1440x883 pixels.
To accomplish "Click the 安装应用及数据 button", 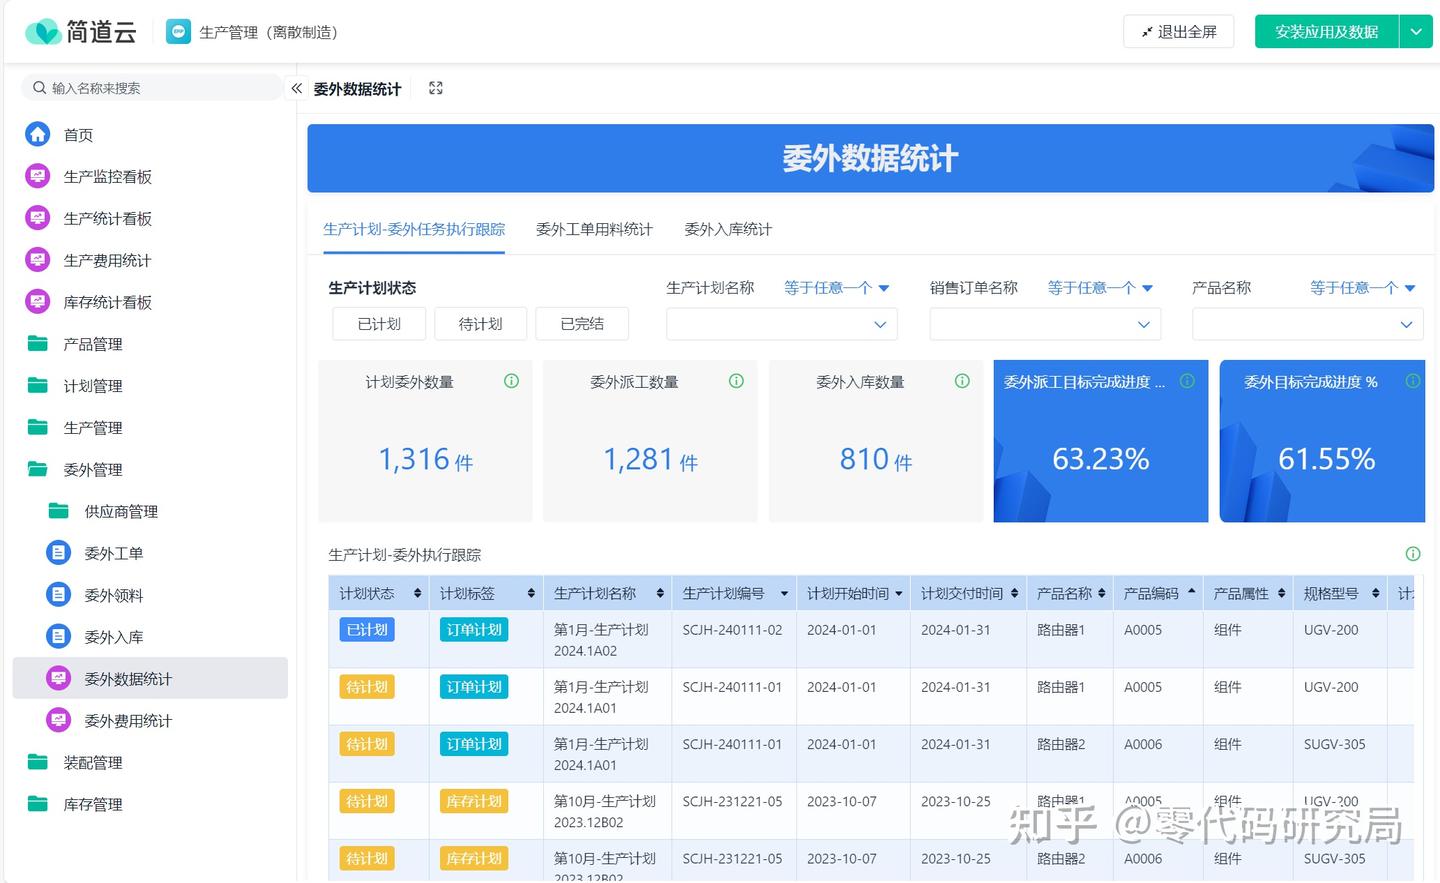I will pos(1326,32).
